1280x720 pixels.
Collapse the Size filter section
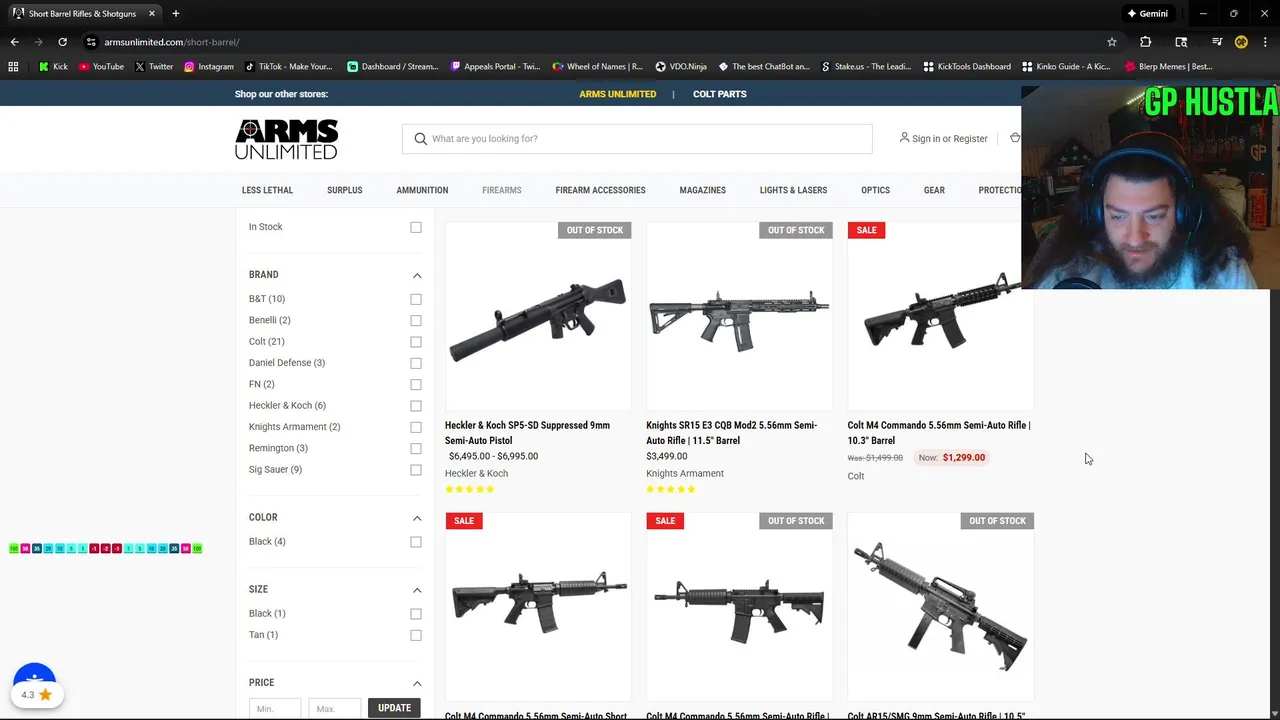417,590
